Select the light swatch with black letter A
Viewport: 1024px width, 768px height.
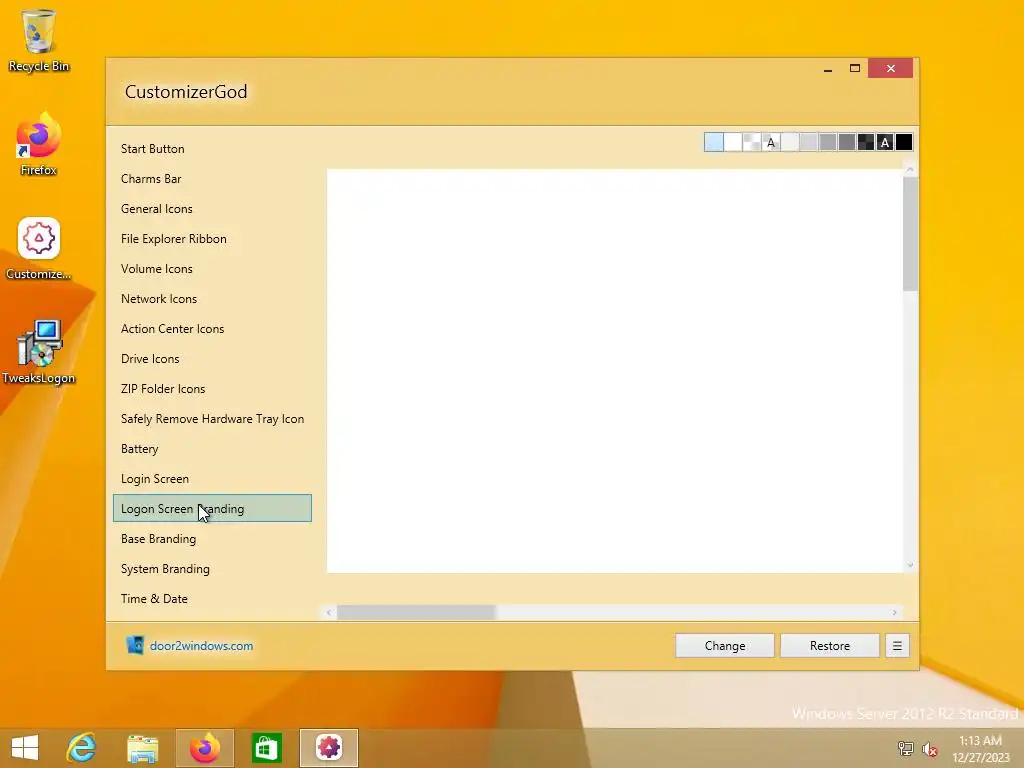coord(771,142)
